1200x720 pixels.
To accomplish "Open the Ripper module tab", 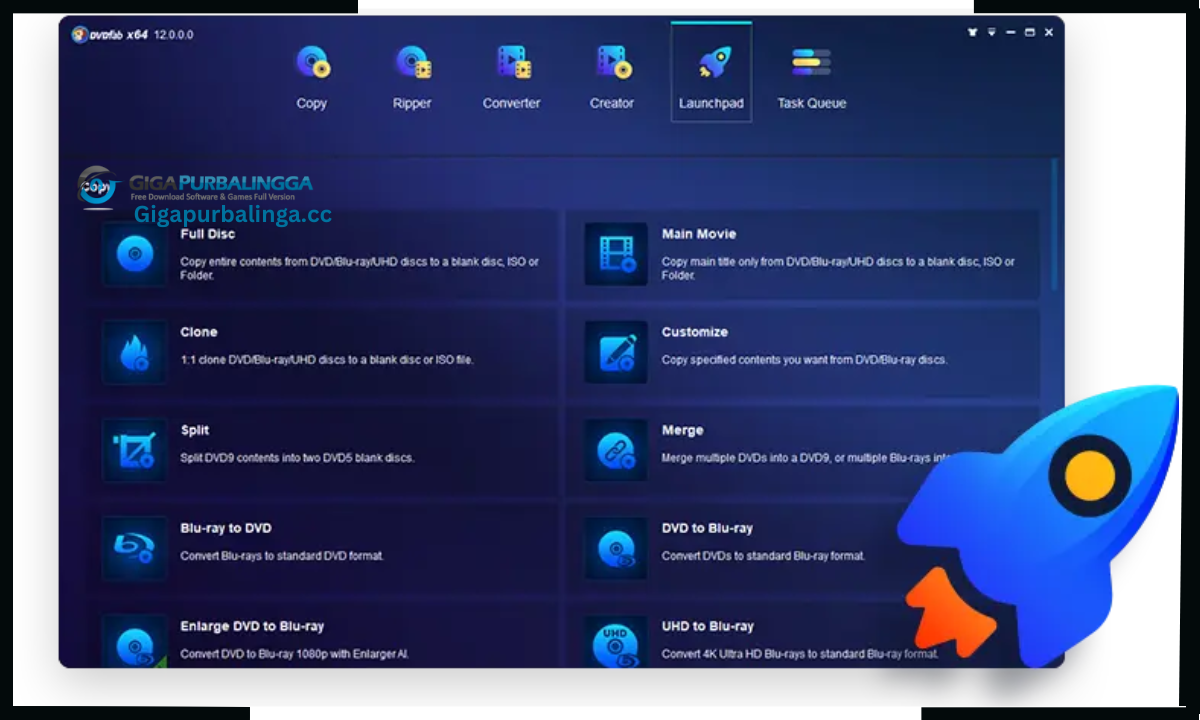I will point(412,76).
